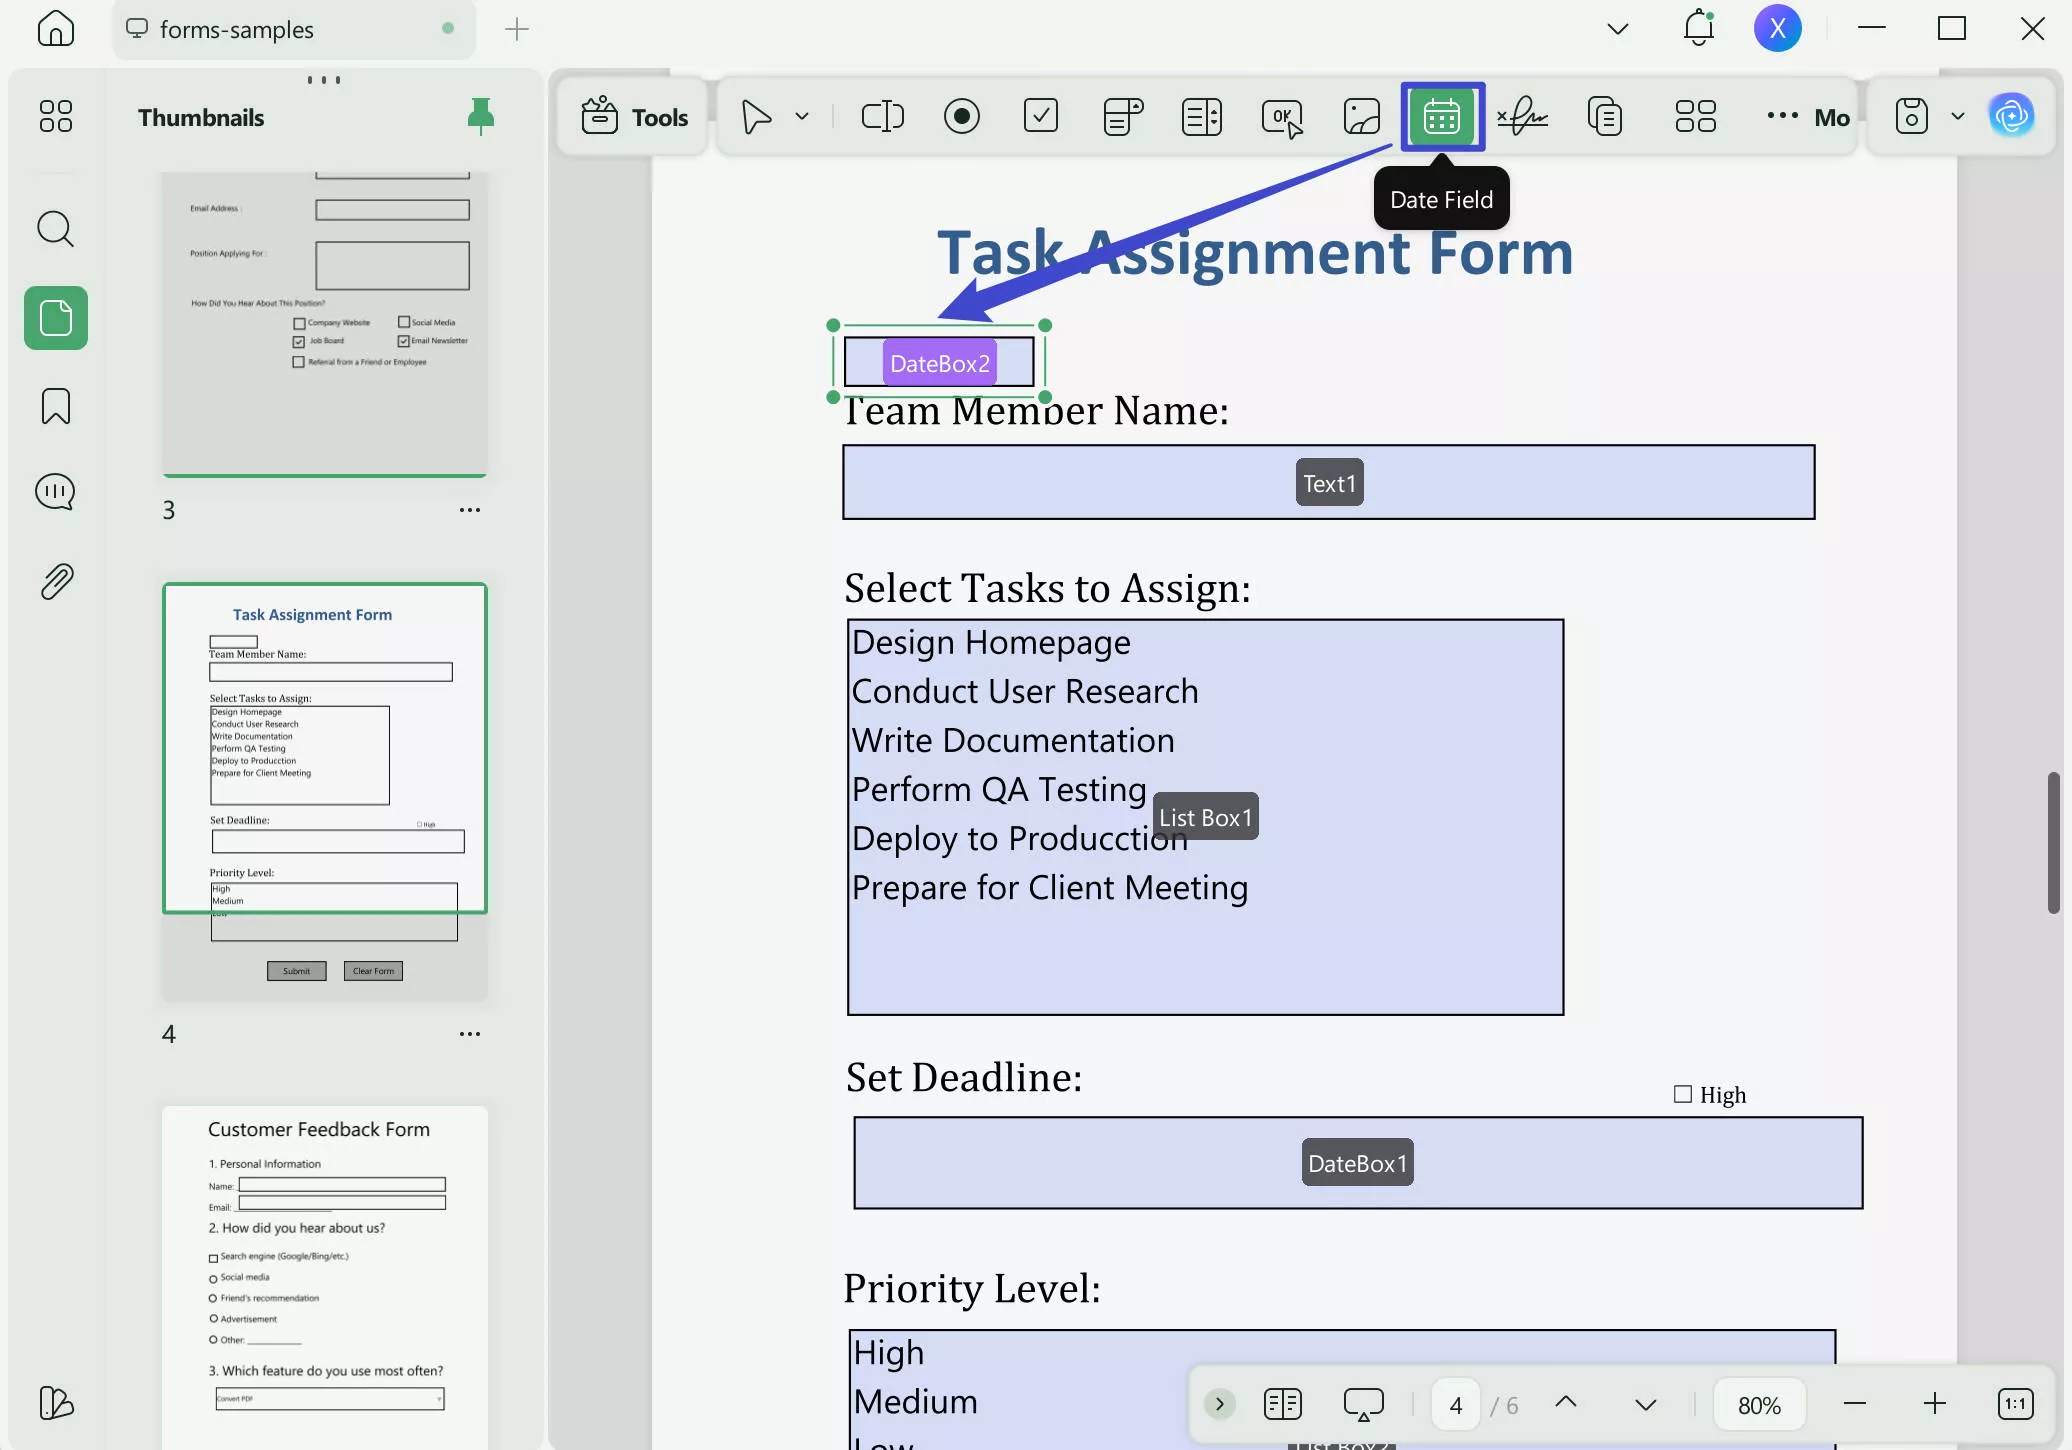Screen dimensions: 2072x1450
Task: Select the Checkbox form tool
Action: pyautogui.click(x=1040, y=116)
